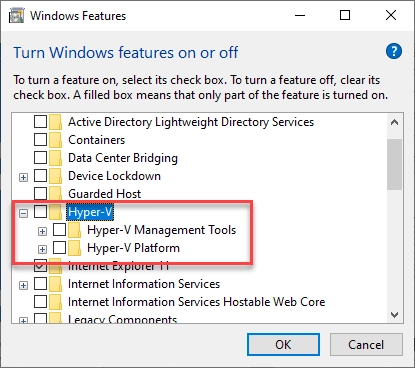Enable Hyper-V Management Tools checkbox
This screenshot has height=368, width=415.
click(x=59, y=230)
